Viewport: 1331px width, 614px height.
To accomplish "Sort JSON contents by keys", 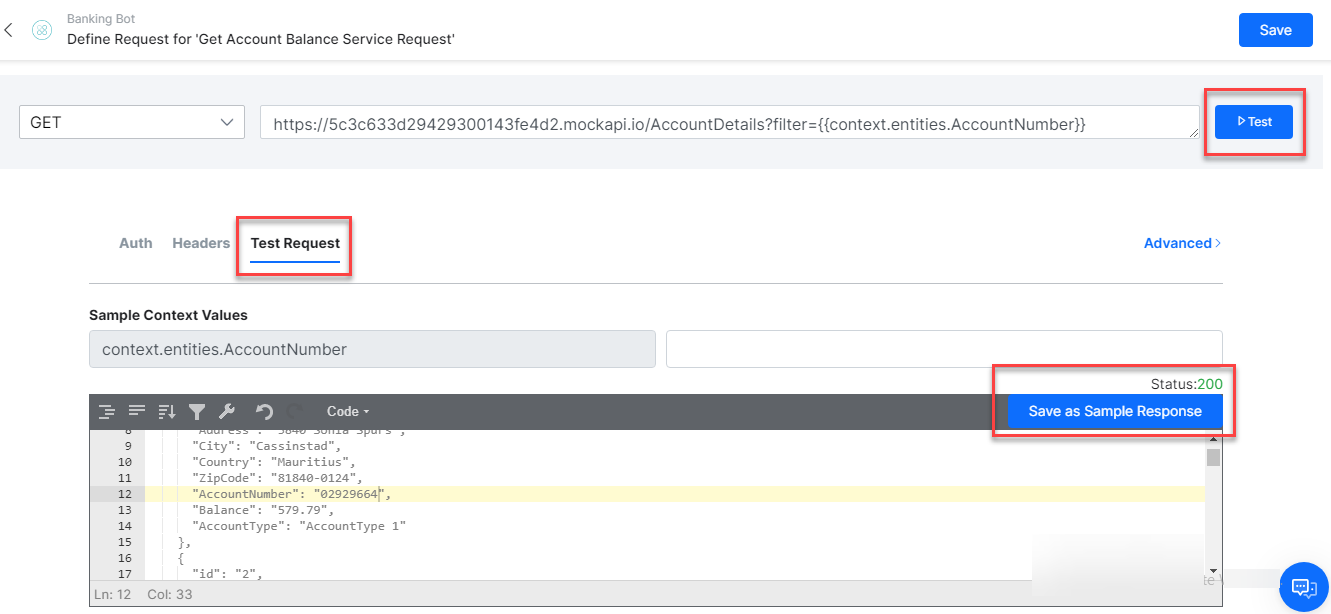I will 166,411.
